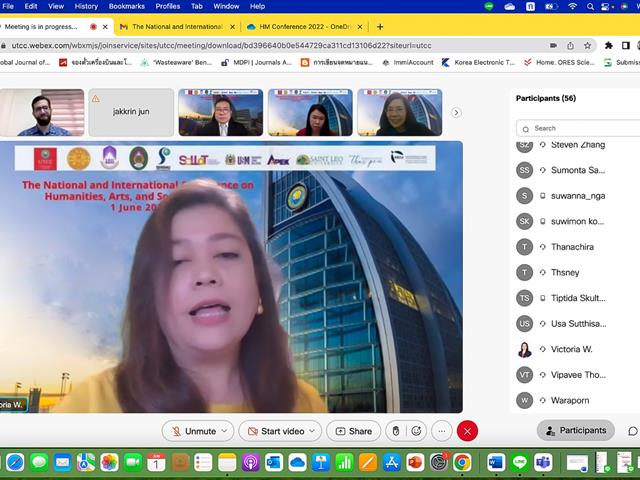Bookmark this page with star icon

point(587,45)
